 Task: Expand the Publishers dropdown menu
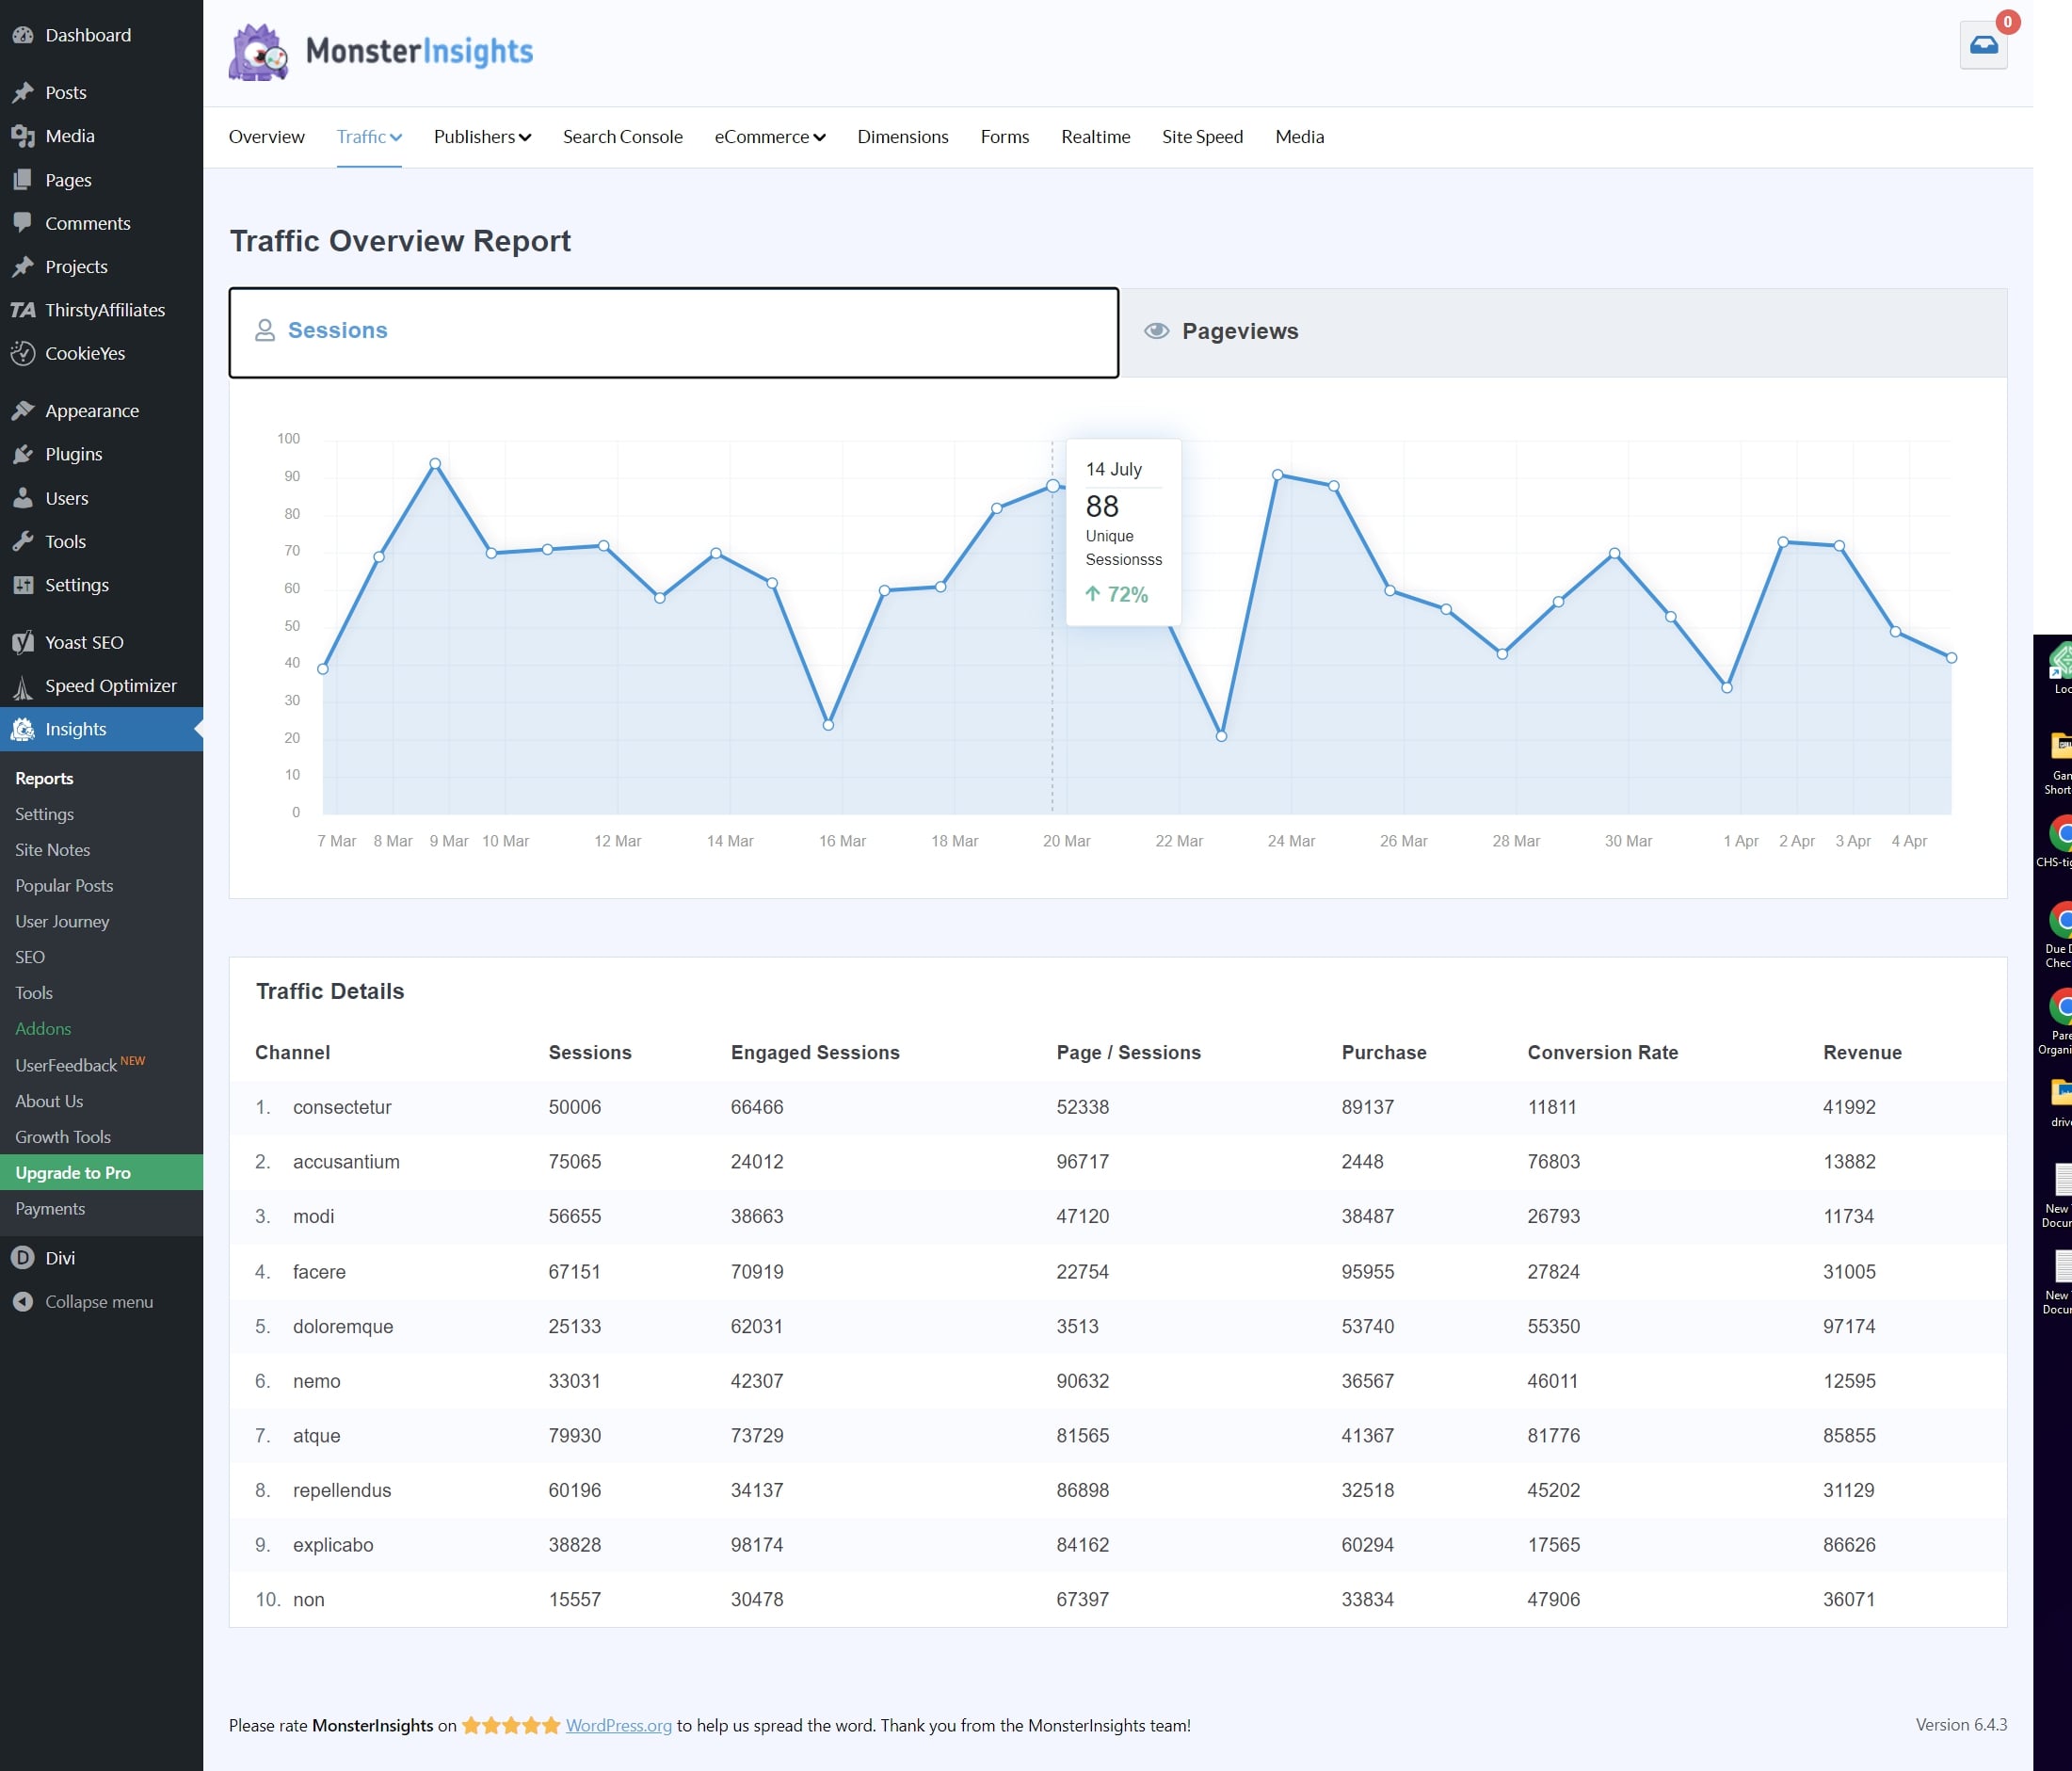pyautogui.click(x=481, y=136)
